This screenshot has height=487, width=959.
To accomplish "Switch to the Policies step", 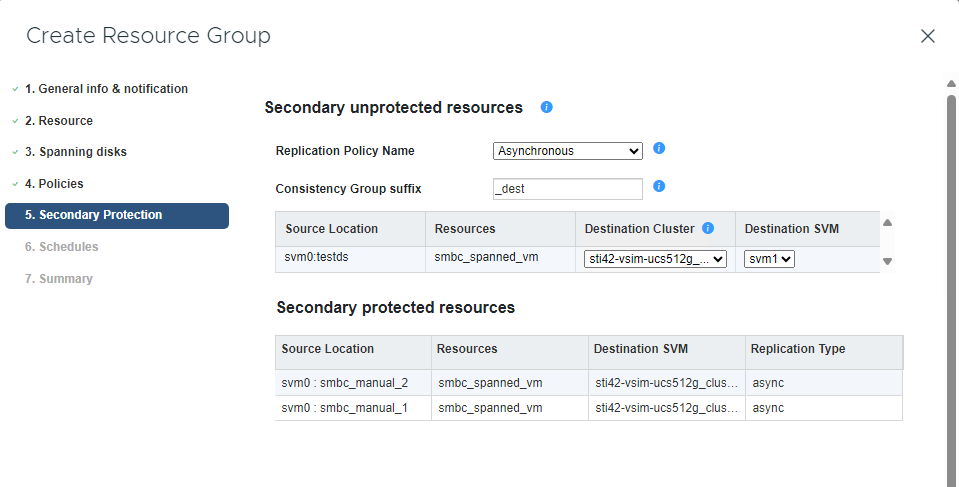I will point(54,184).
